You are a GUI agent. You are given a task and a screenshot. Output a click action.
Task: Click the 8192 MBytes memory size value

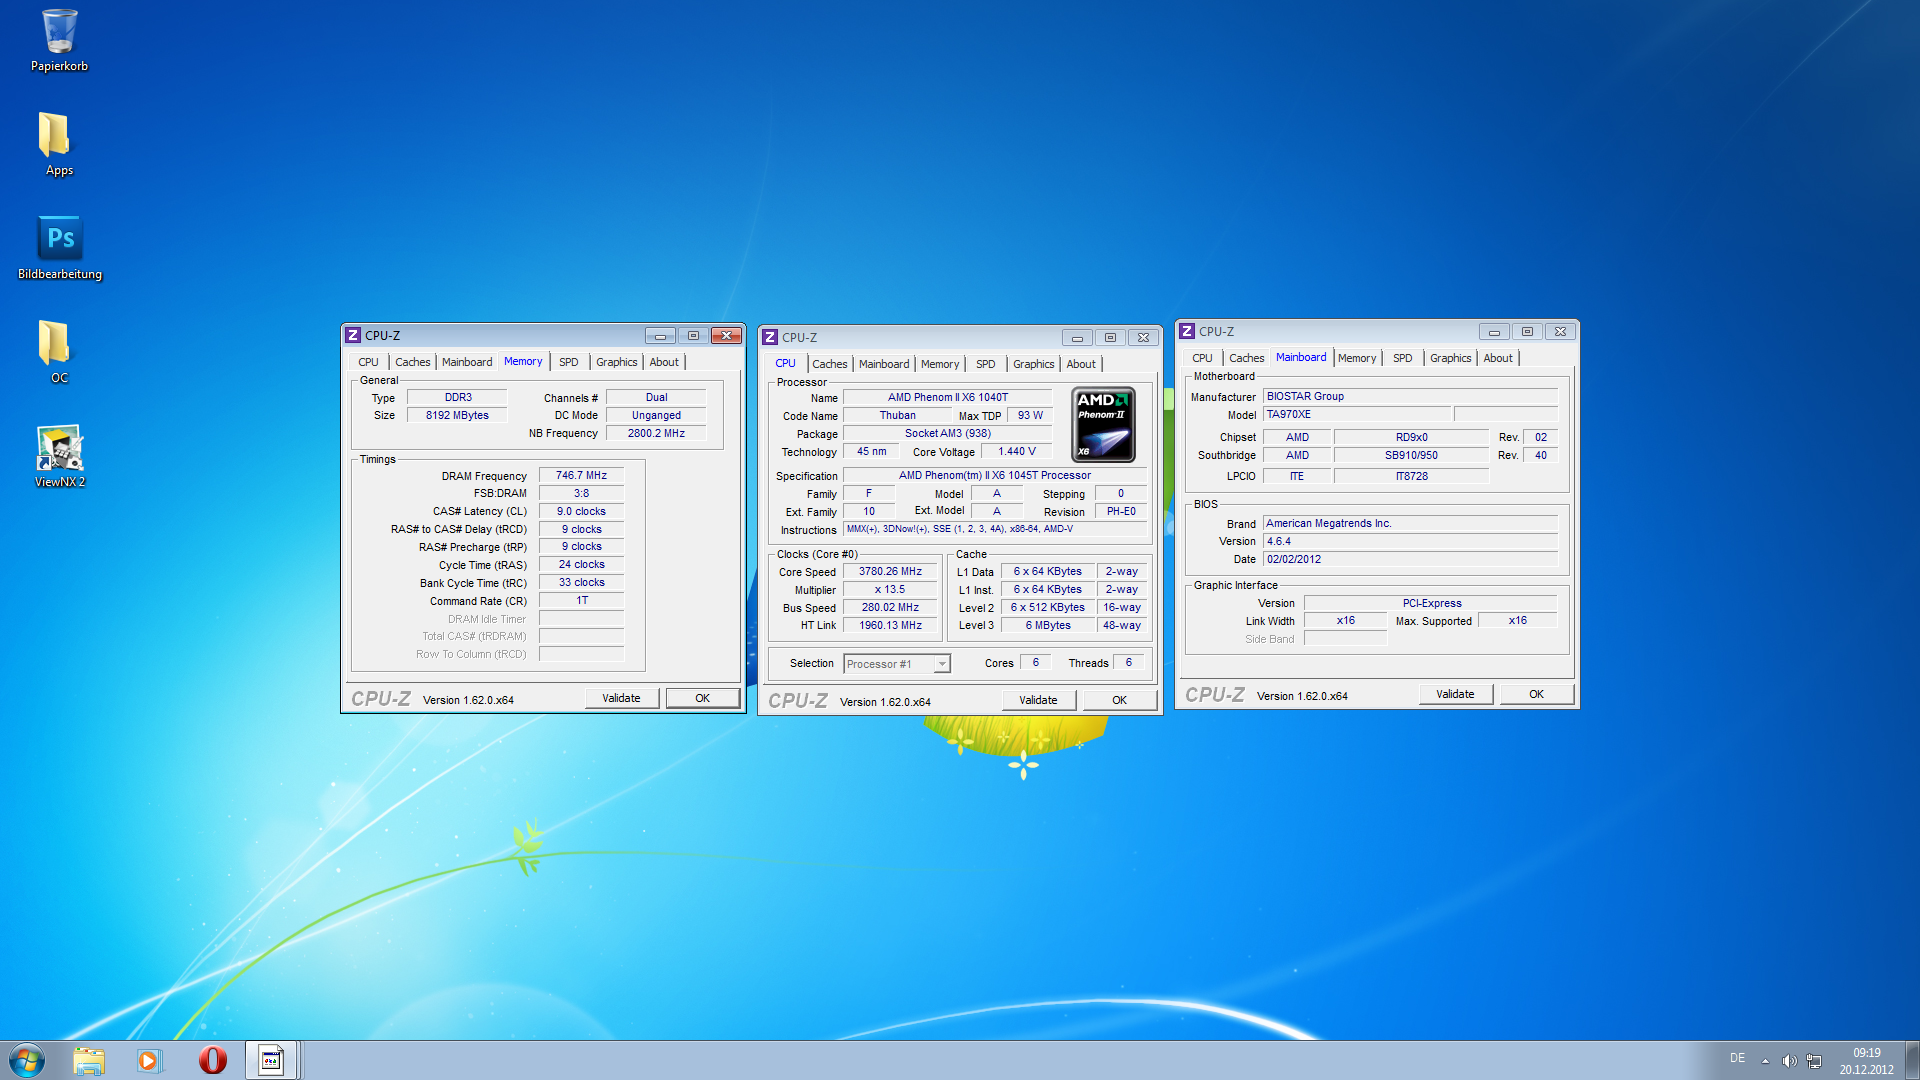coord(457,415)
